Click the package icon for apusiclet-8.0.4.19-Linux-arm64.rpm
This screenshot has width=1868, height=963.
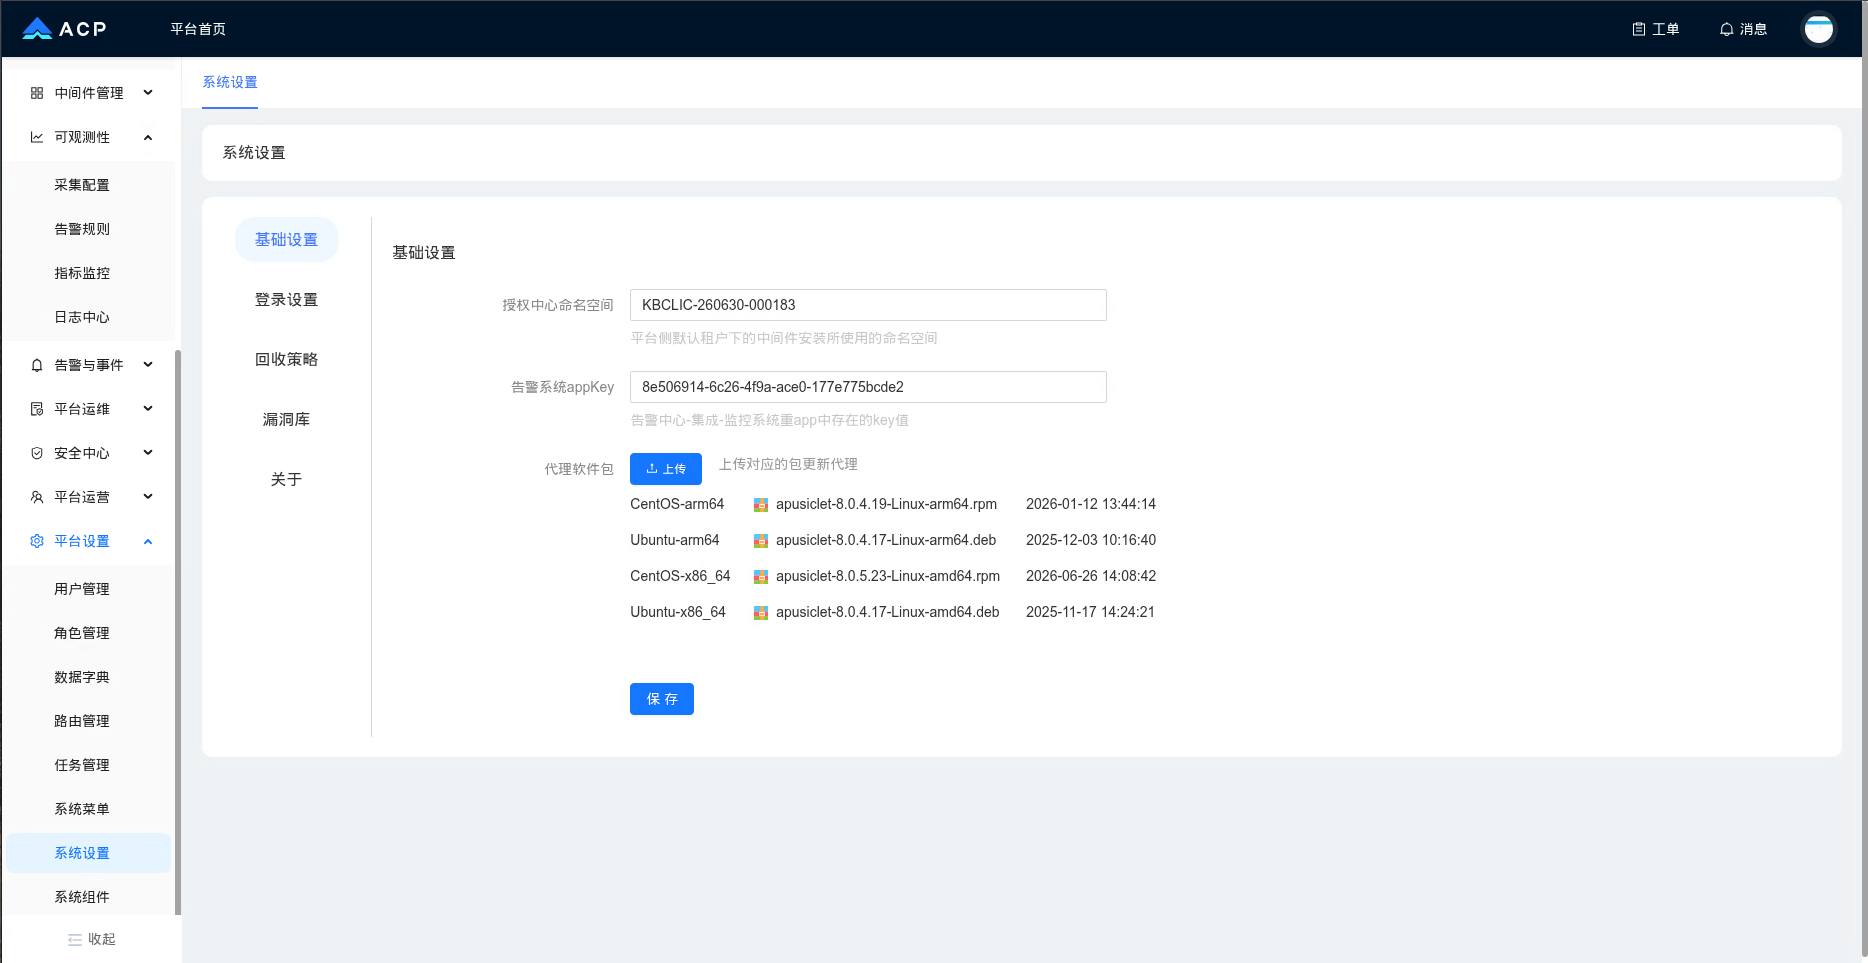point(760,505)
